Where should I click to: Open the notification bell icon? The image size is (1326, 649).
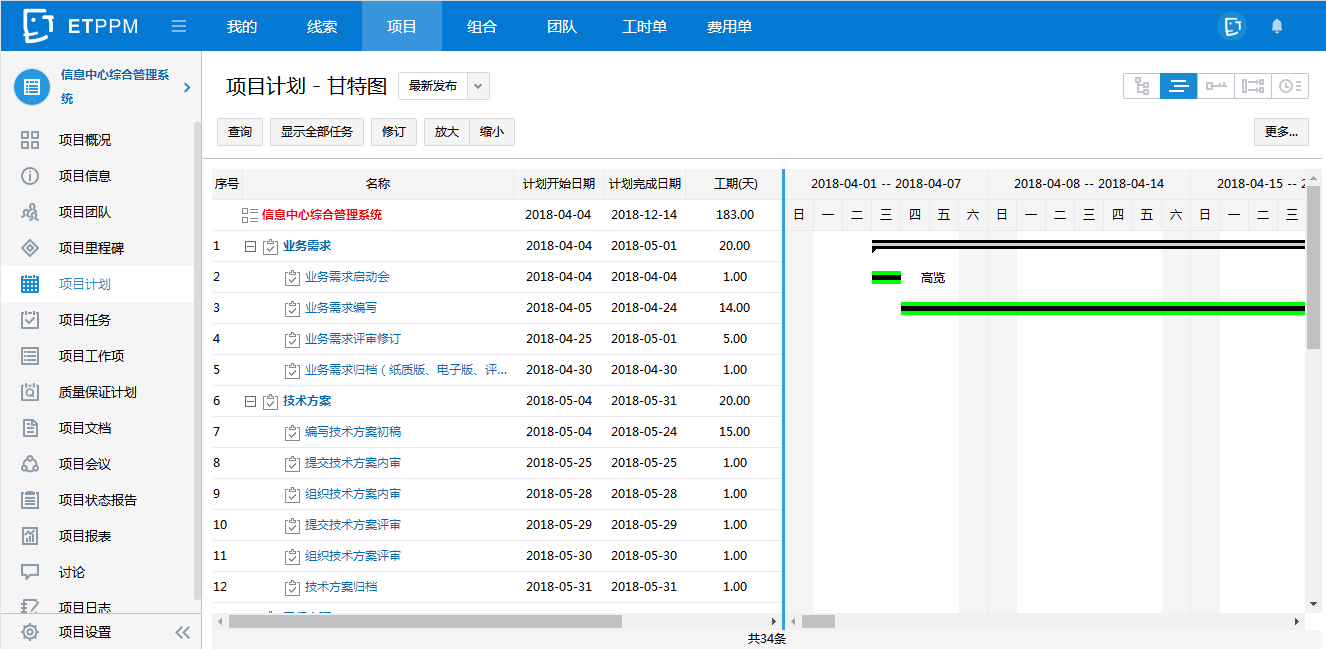point(1277,26)
